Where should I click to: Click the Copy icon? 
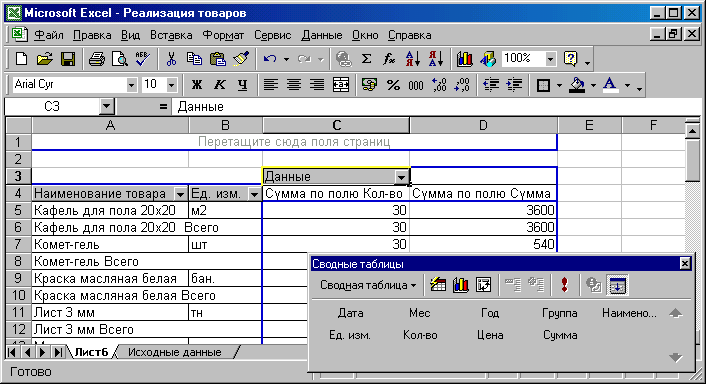[194, 59]
